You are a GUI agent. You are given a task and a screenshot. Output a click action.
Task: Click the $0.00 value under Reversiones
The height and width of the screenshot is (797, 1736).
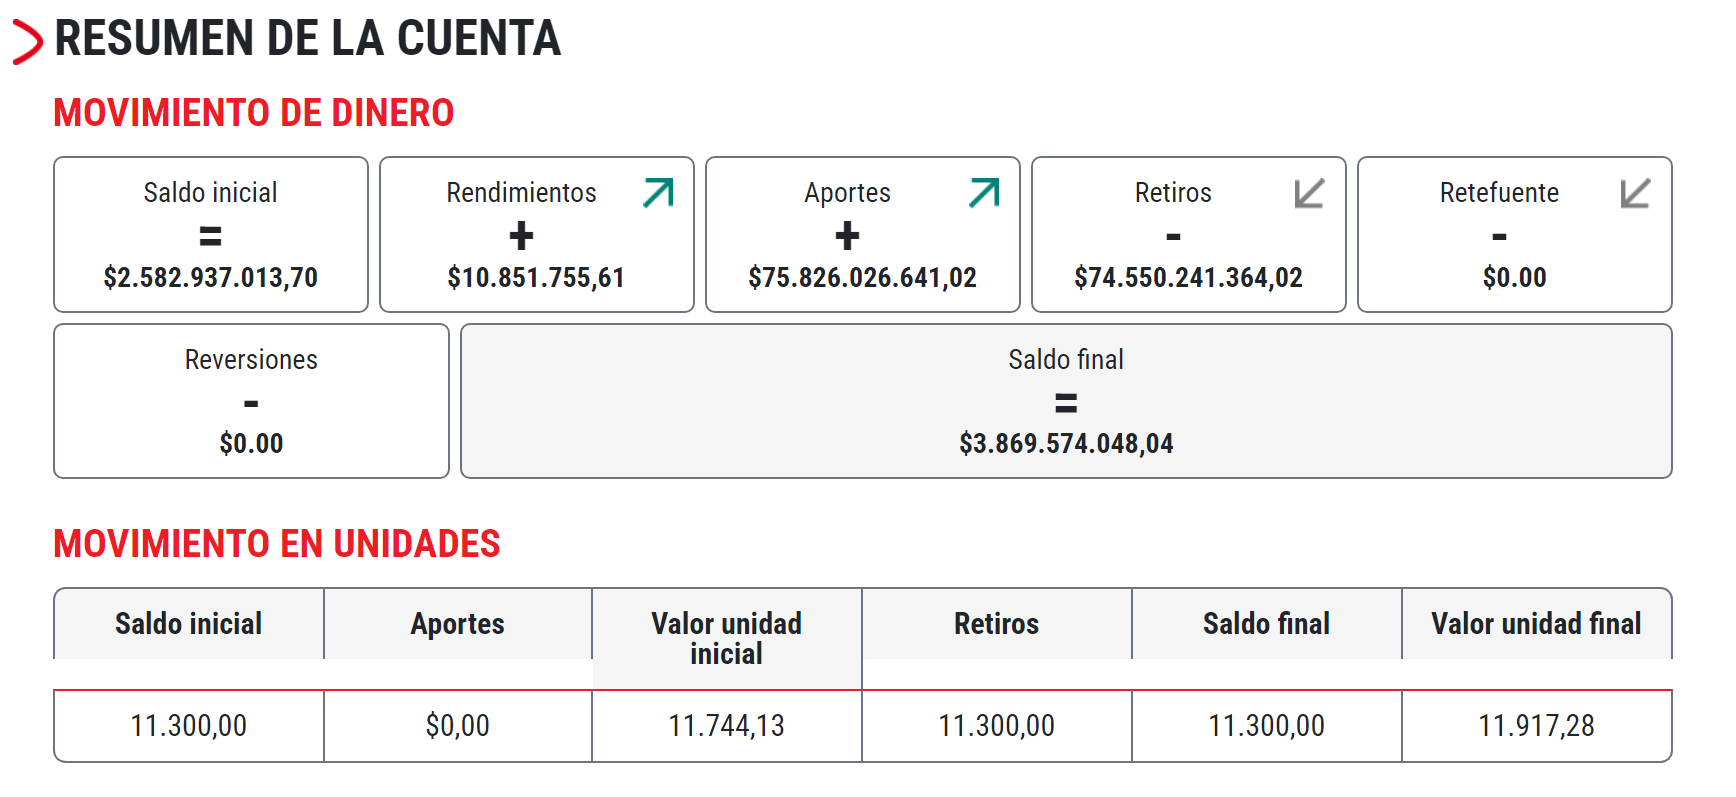(251, 443)
